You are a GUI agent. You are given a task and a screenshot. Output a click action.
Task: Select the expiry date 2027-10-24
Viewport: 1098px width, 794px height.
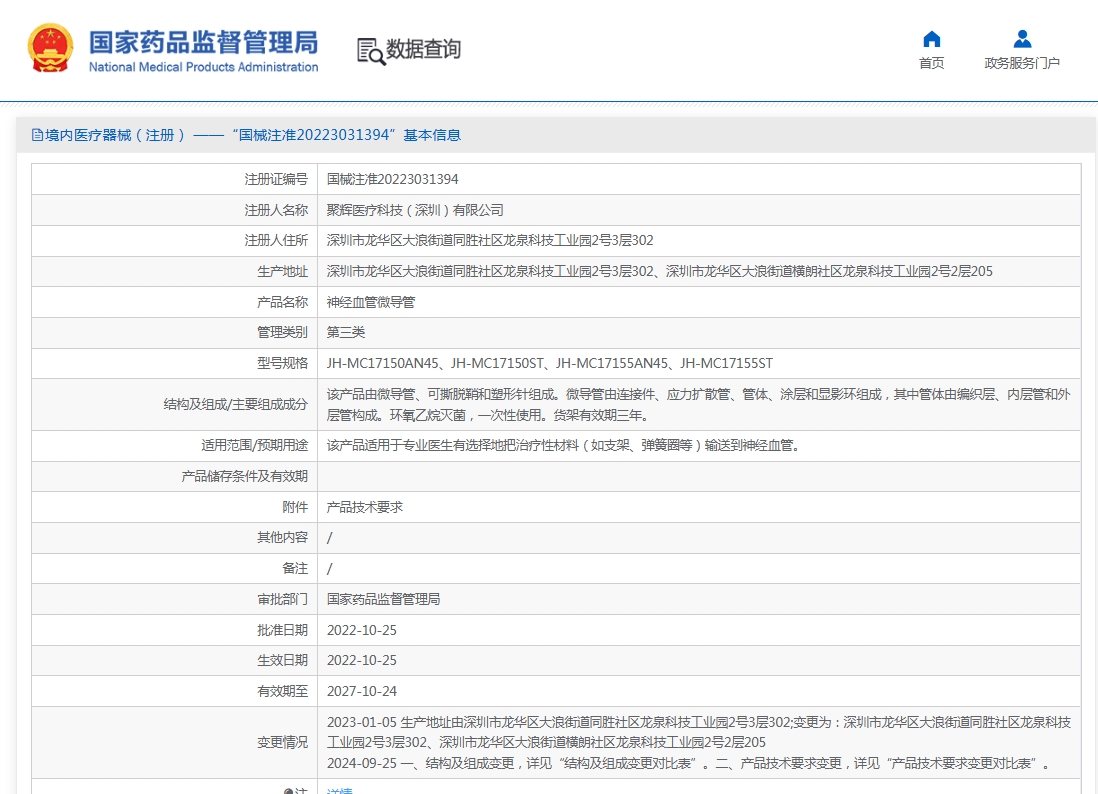click(x=362, y=691)
